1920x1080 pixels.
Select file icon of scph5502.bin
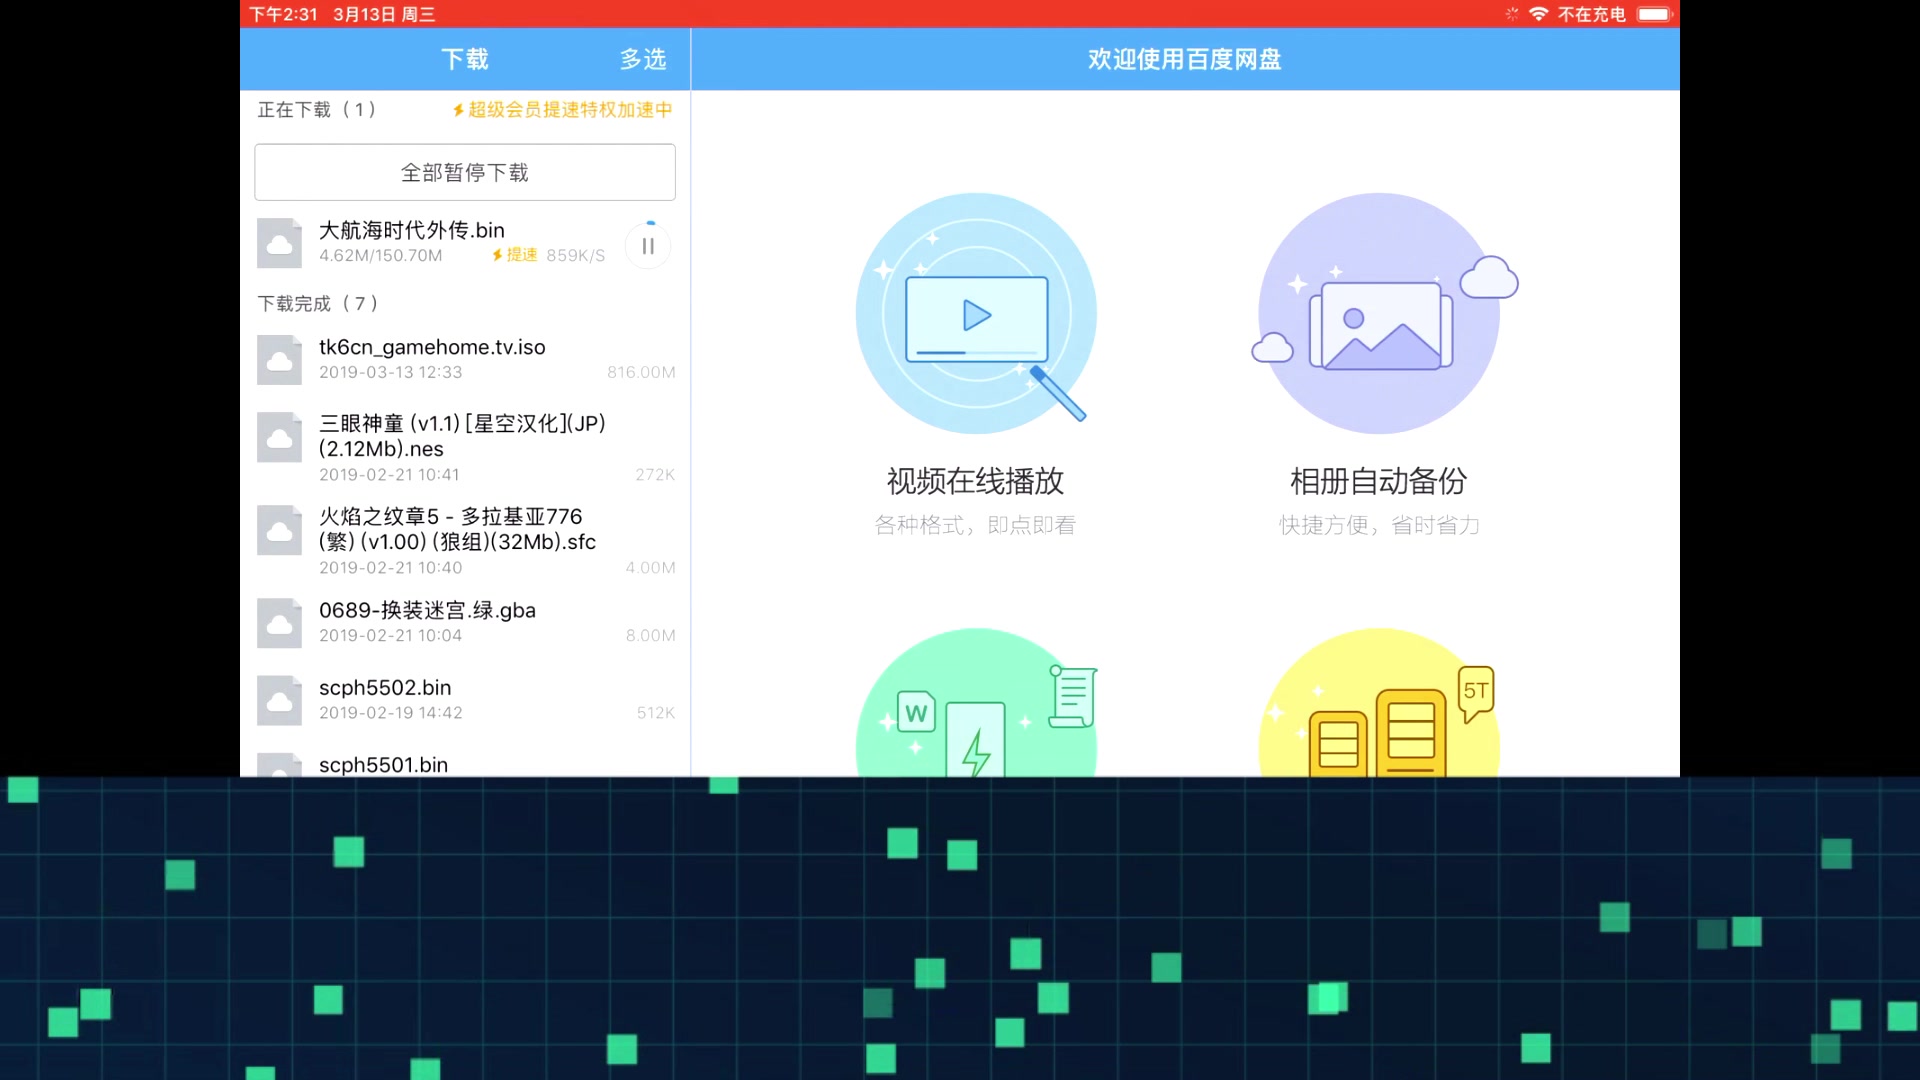[279, 700]
